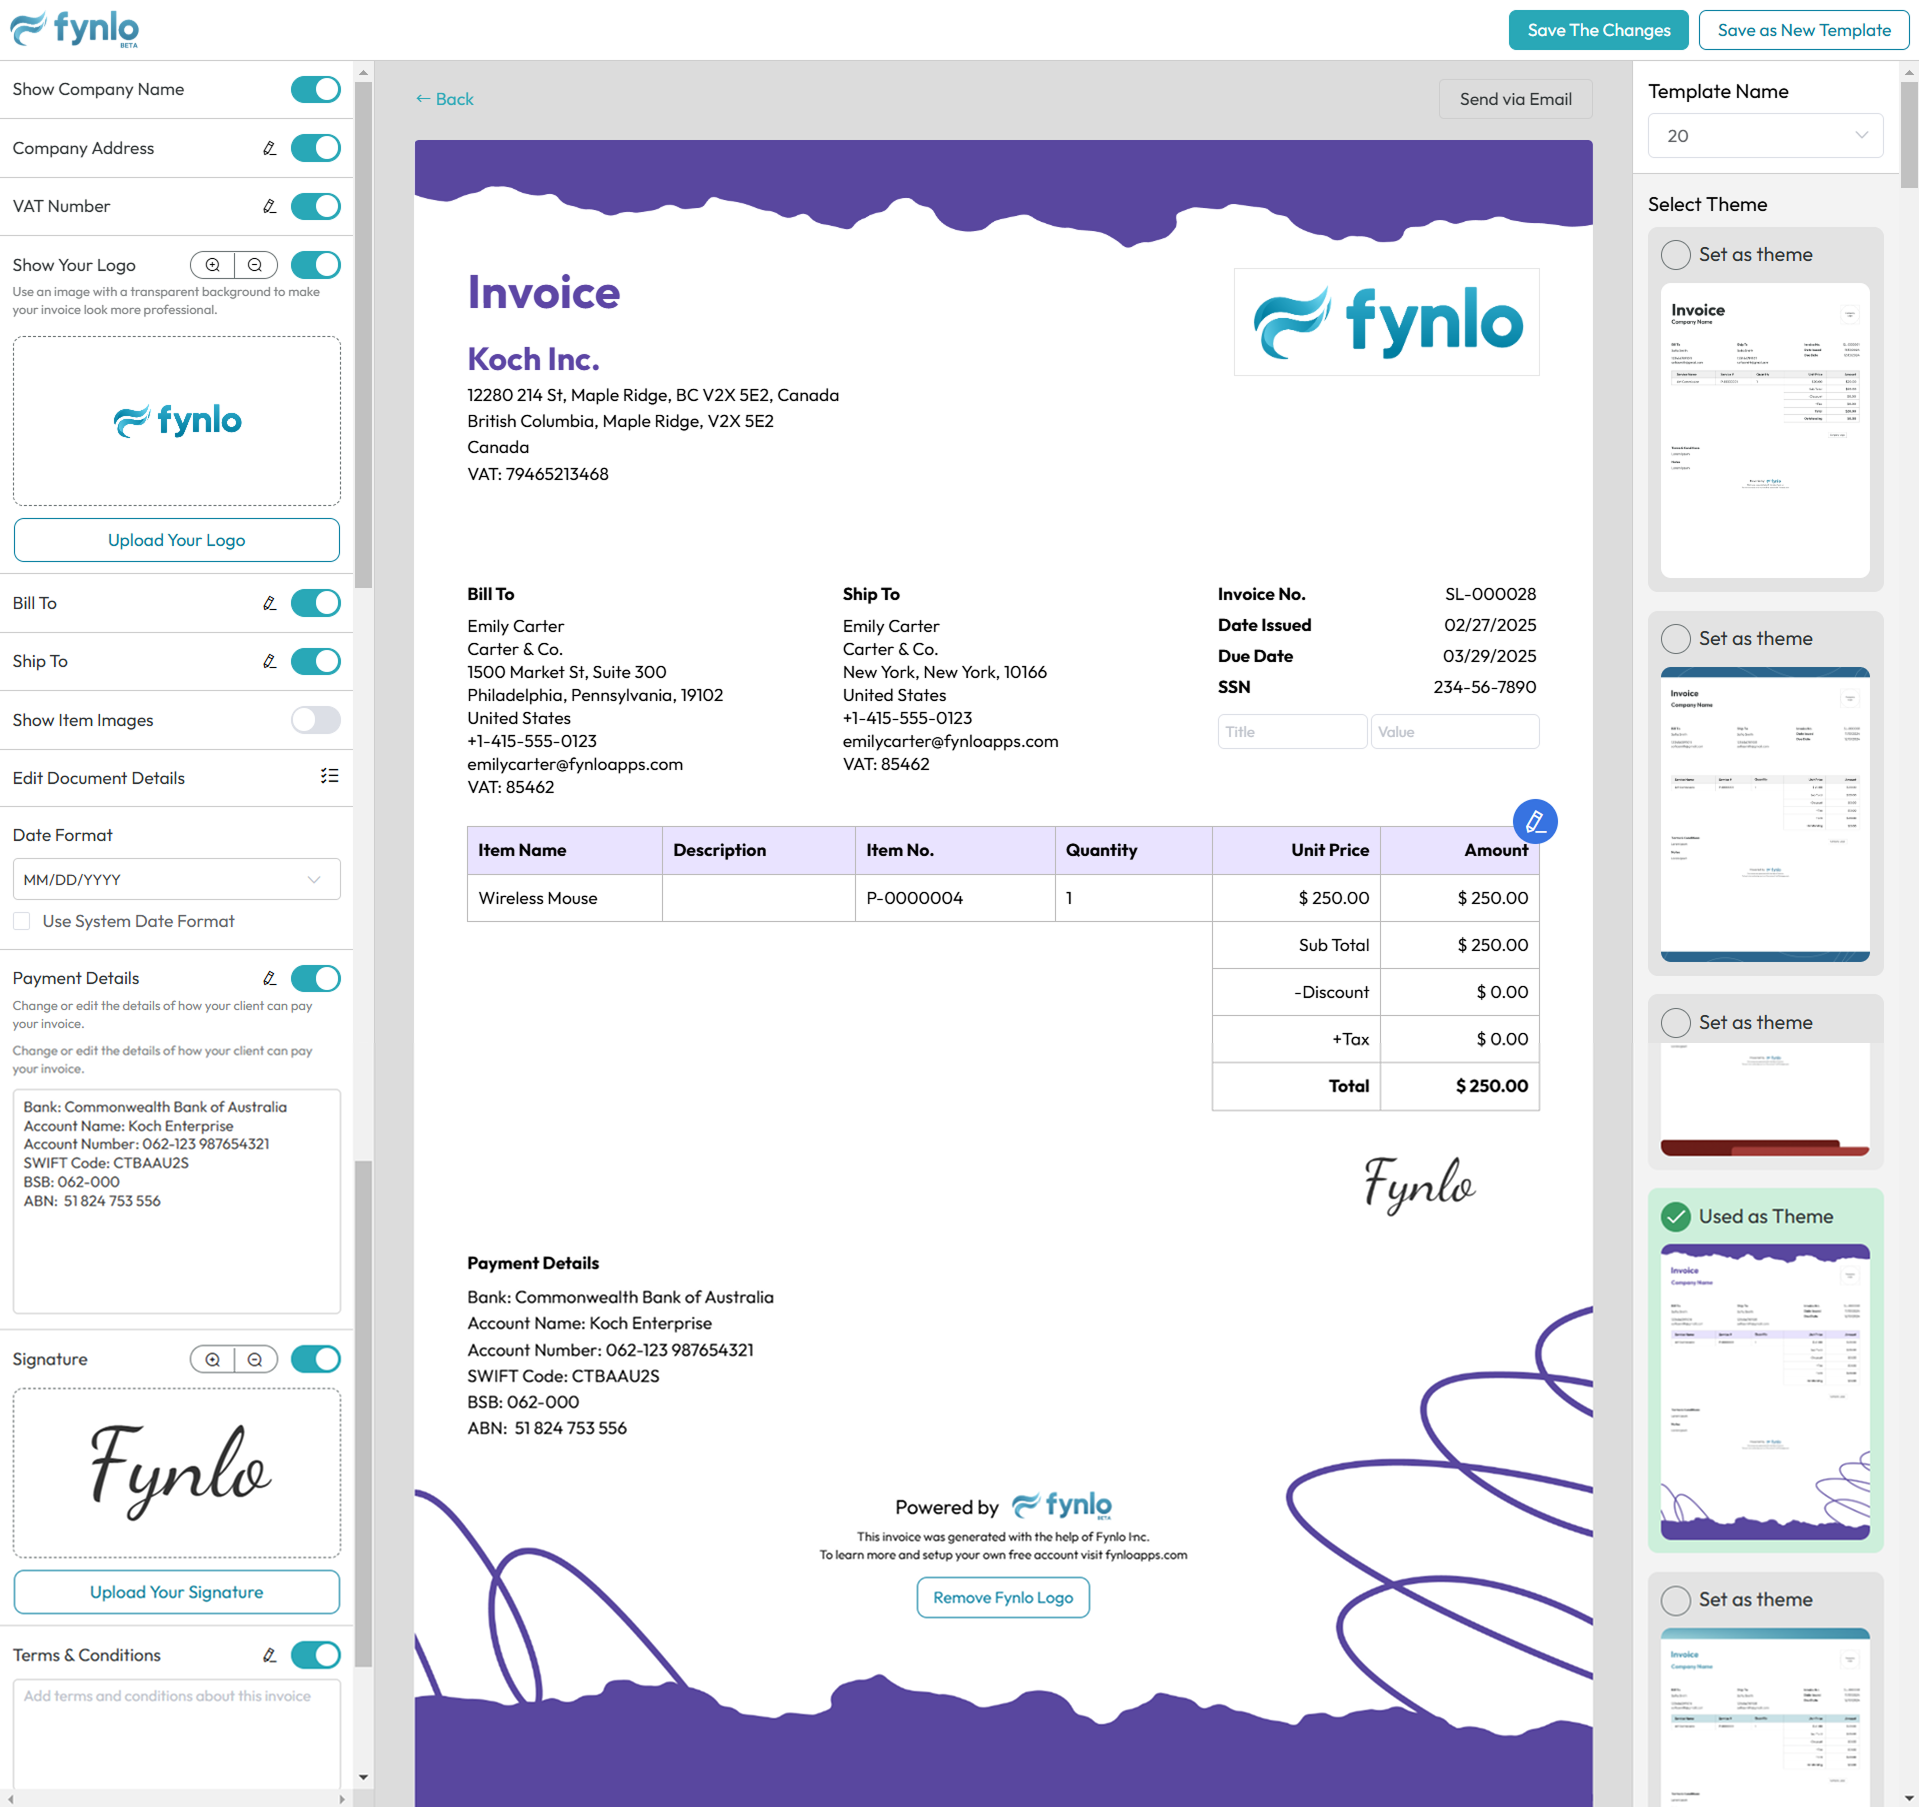Click right panel vertical scrollbar
This screenshot has height=1807, width=1919.
[1909, 134]
